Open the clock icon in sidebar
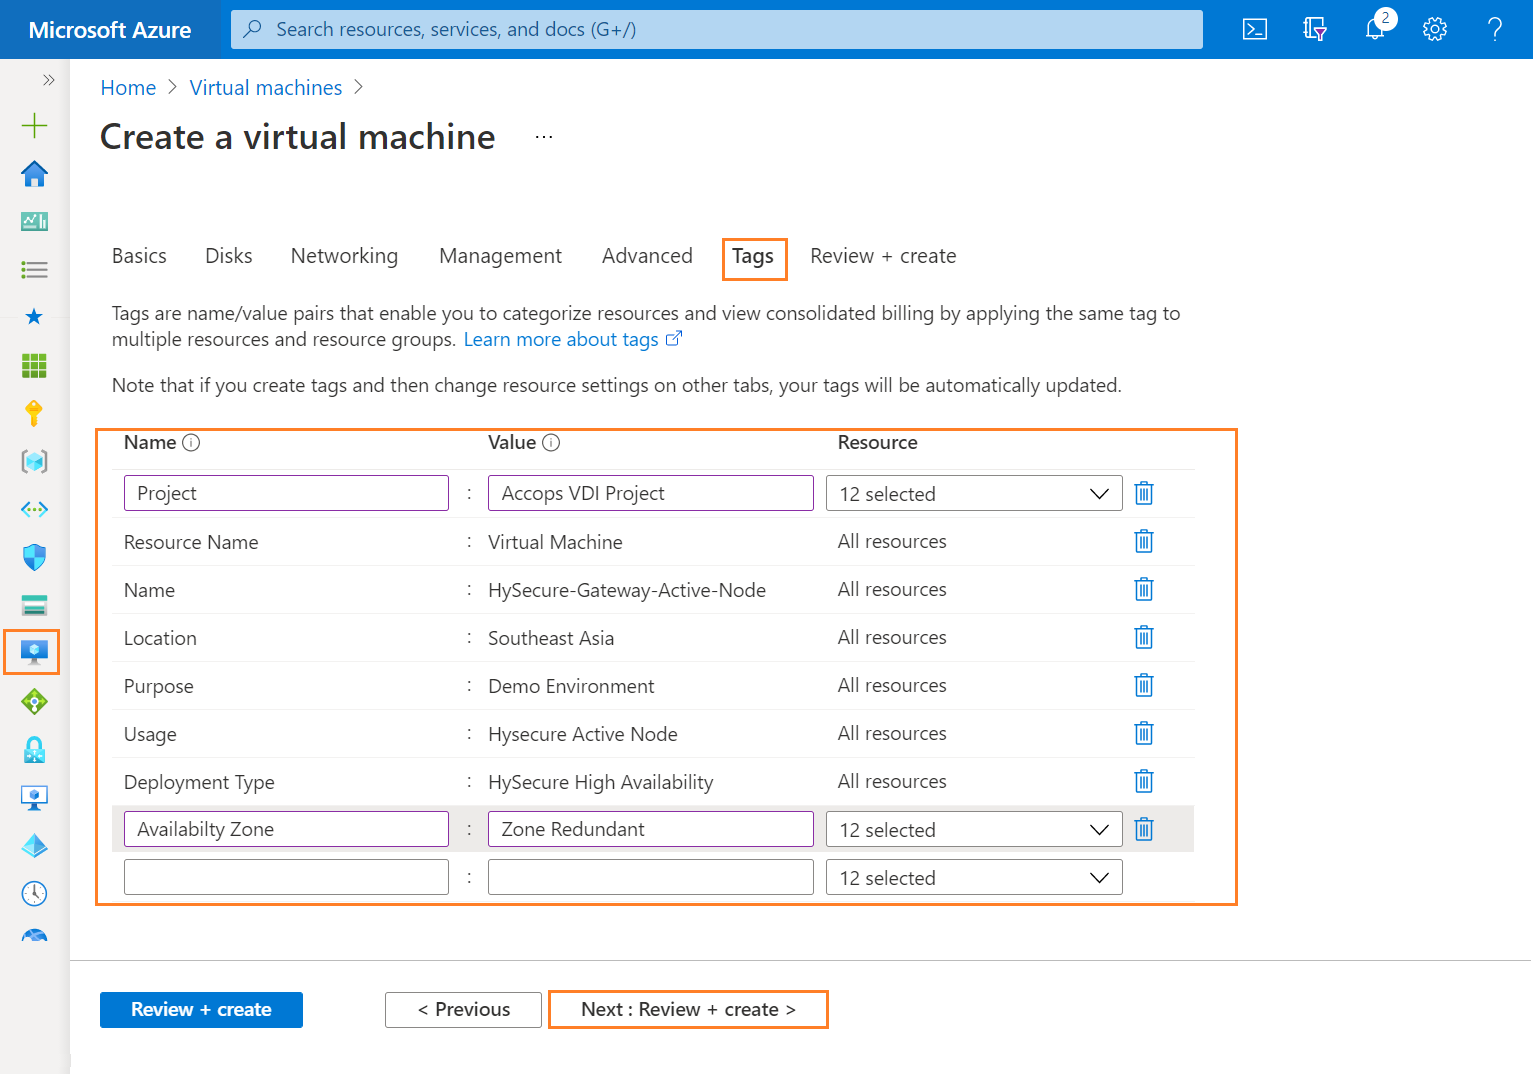Screen dimensions: 1533x1074 point(34,893)
